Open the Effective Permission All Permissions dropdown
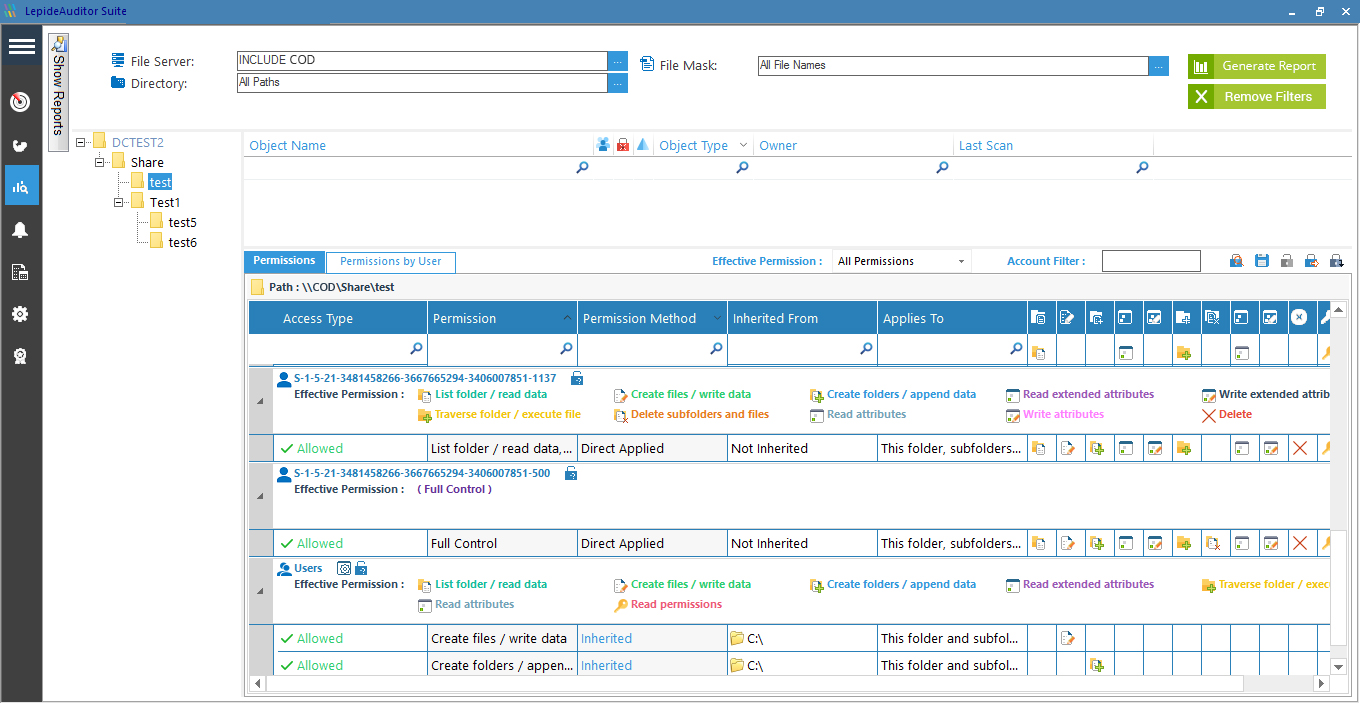1360x728 pixels. [x=902, y=261]
